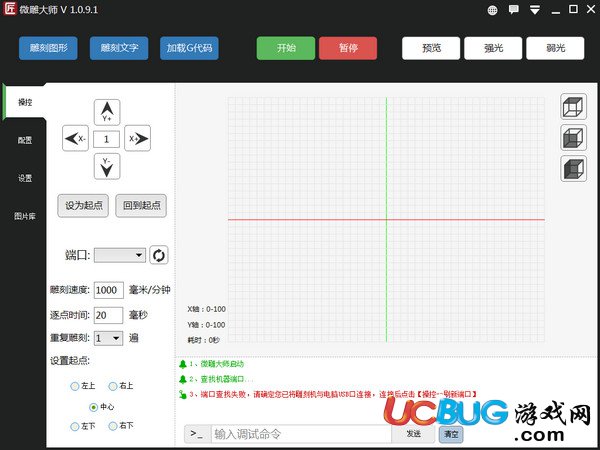Viewport: 600px width, 450px height.
Task: Click the 雕刻图形 button
Action: 48,48
